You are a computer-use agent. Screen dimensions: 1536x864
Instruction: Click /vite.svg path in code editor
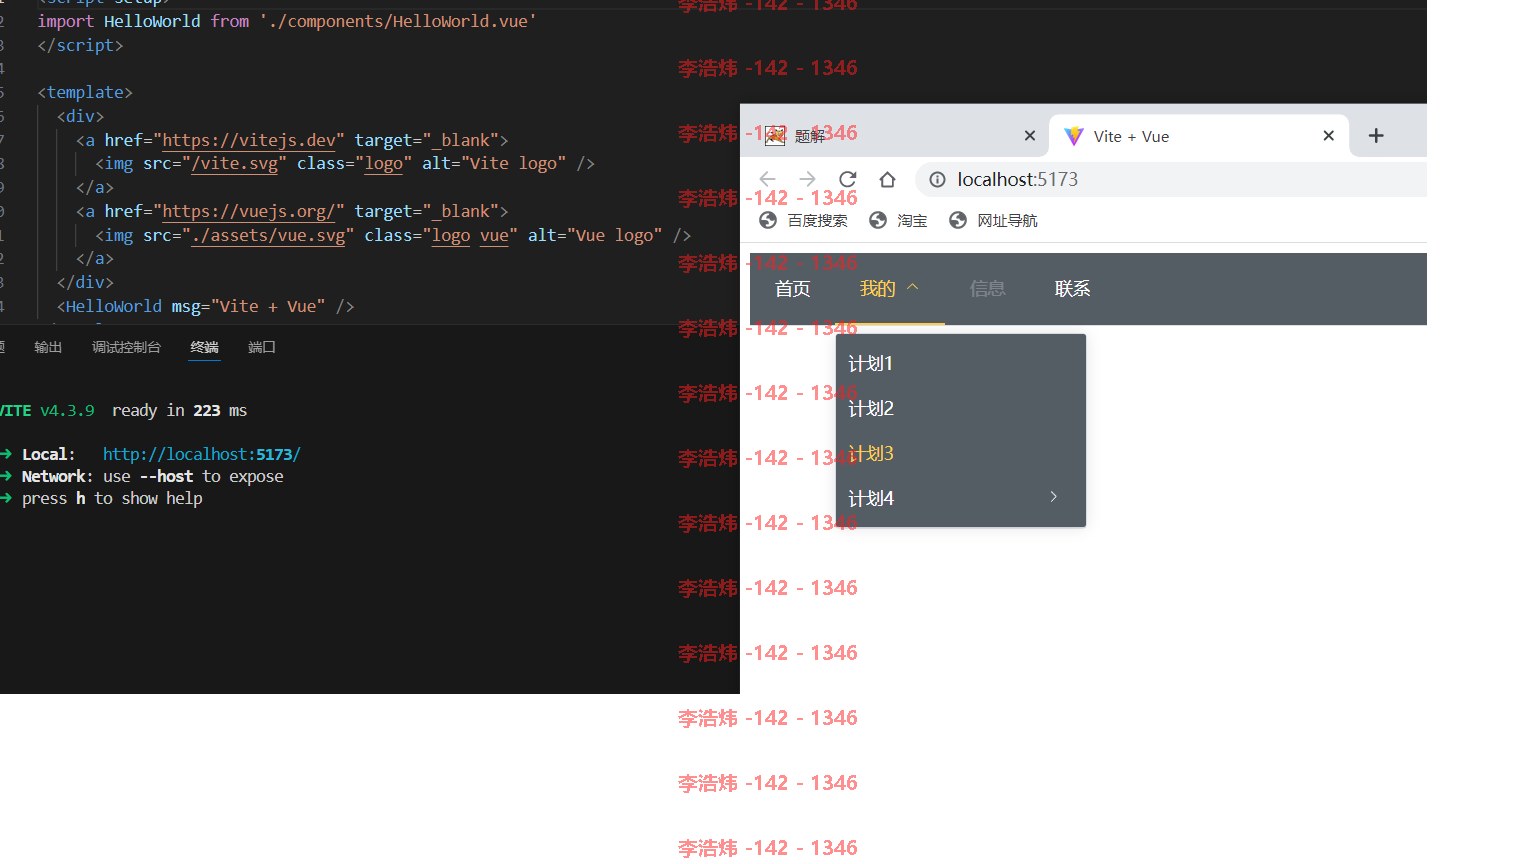pos(235,163)
